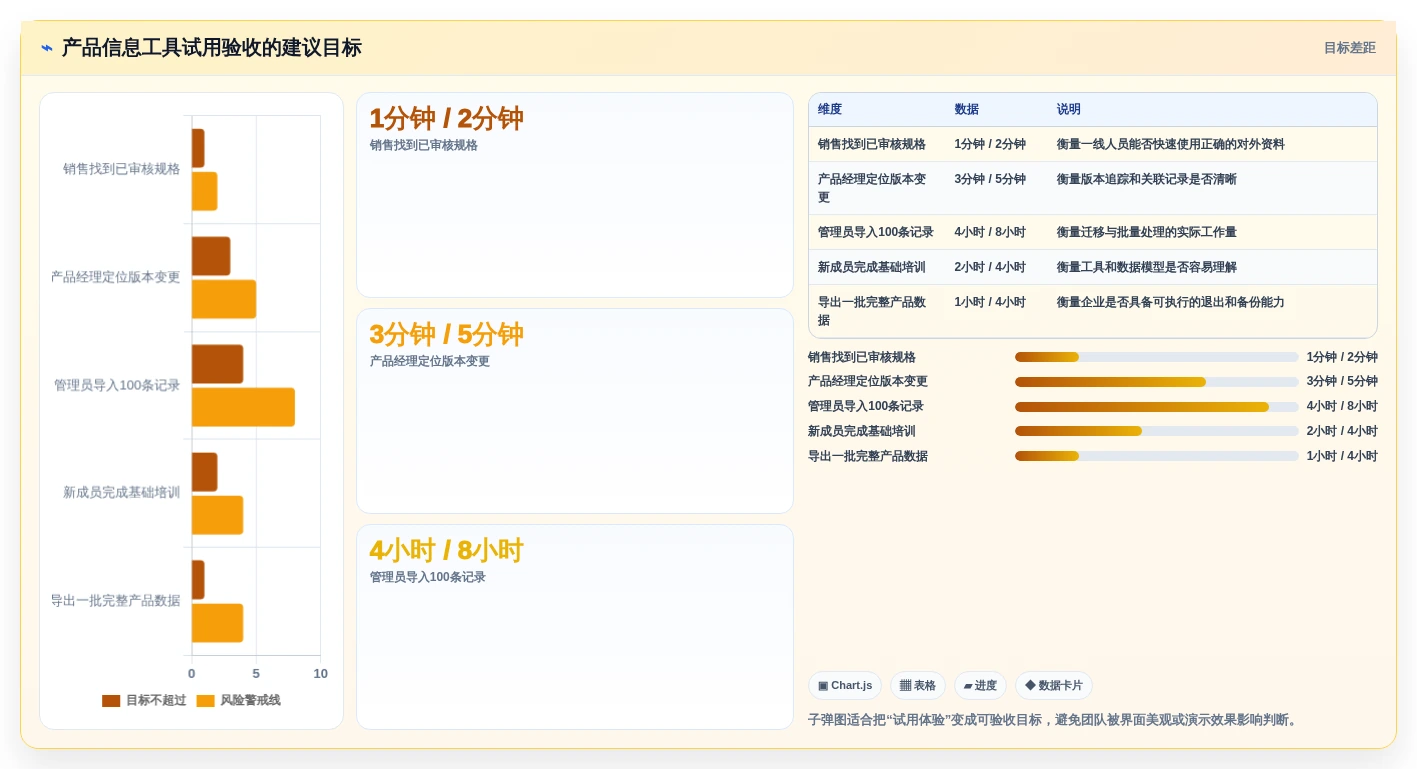
Task: Click progress value 4小时 / 8小时 at right
Action: (1342, 407)
